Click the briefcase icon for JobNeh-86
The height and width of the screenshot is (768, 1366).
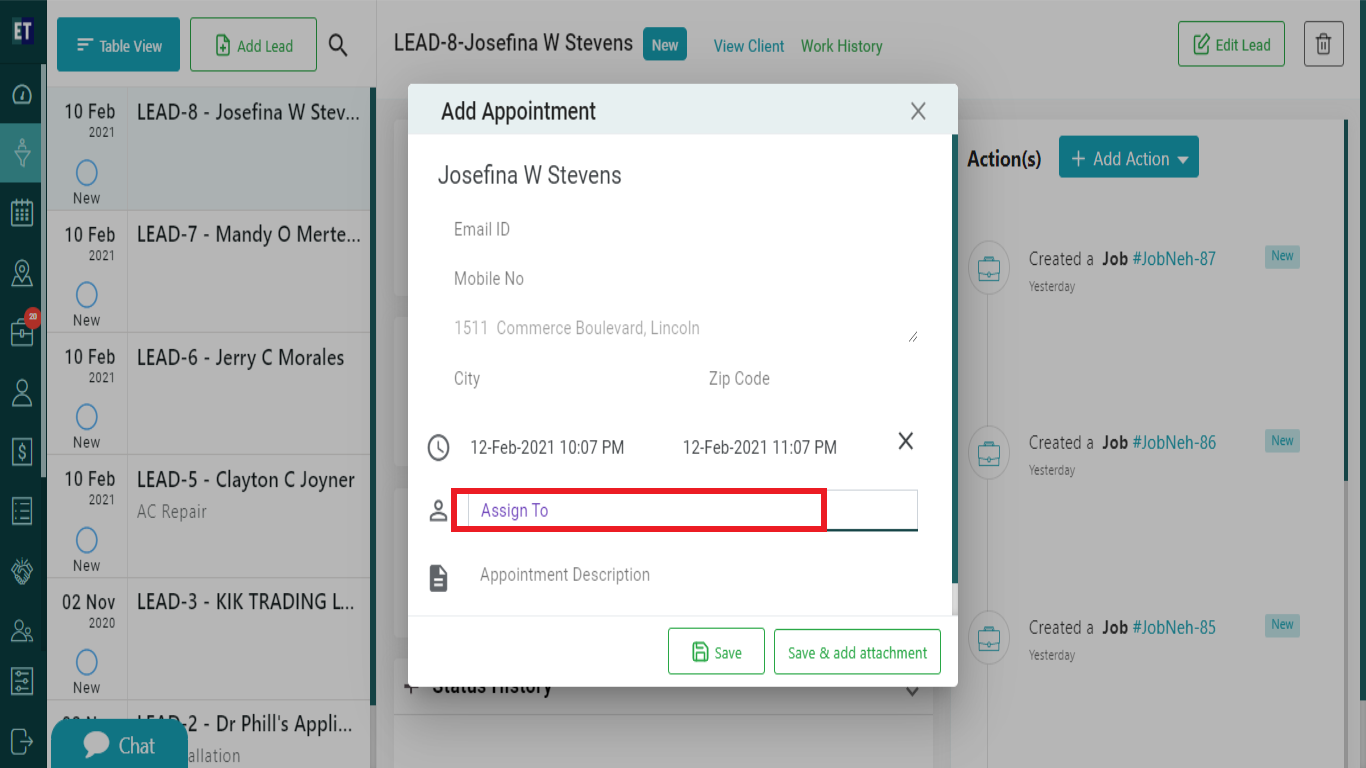pyautogui.click(x=989, y=453)
